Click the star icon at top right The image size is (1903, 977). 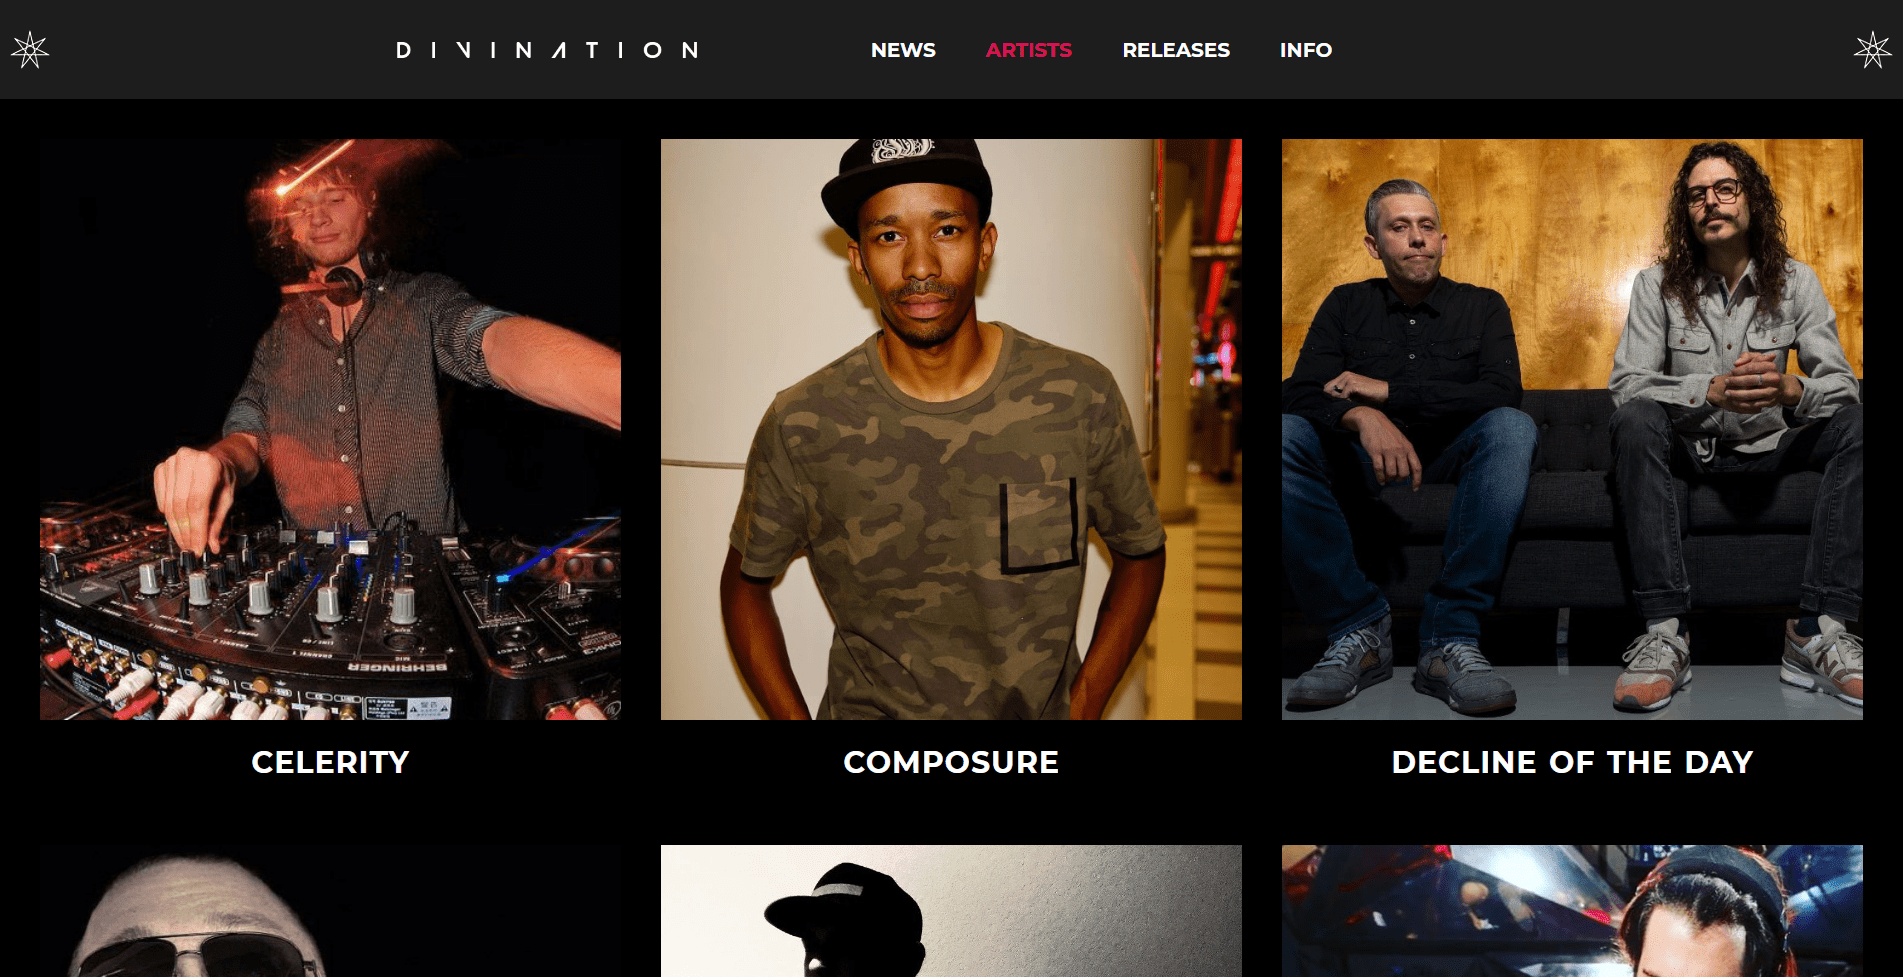pos(1872,50)
